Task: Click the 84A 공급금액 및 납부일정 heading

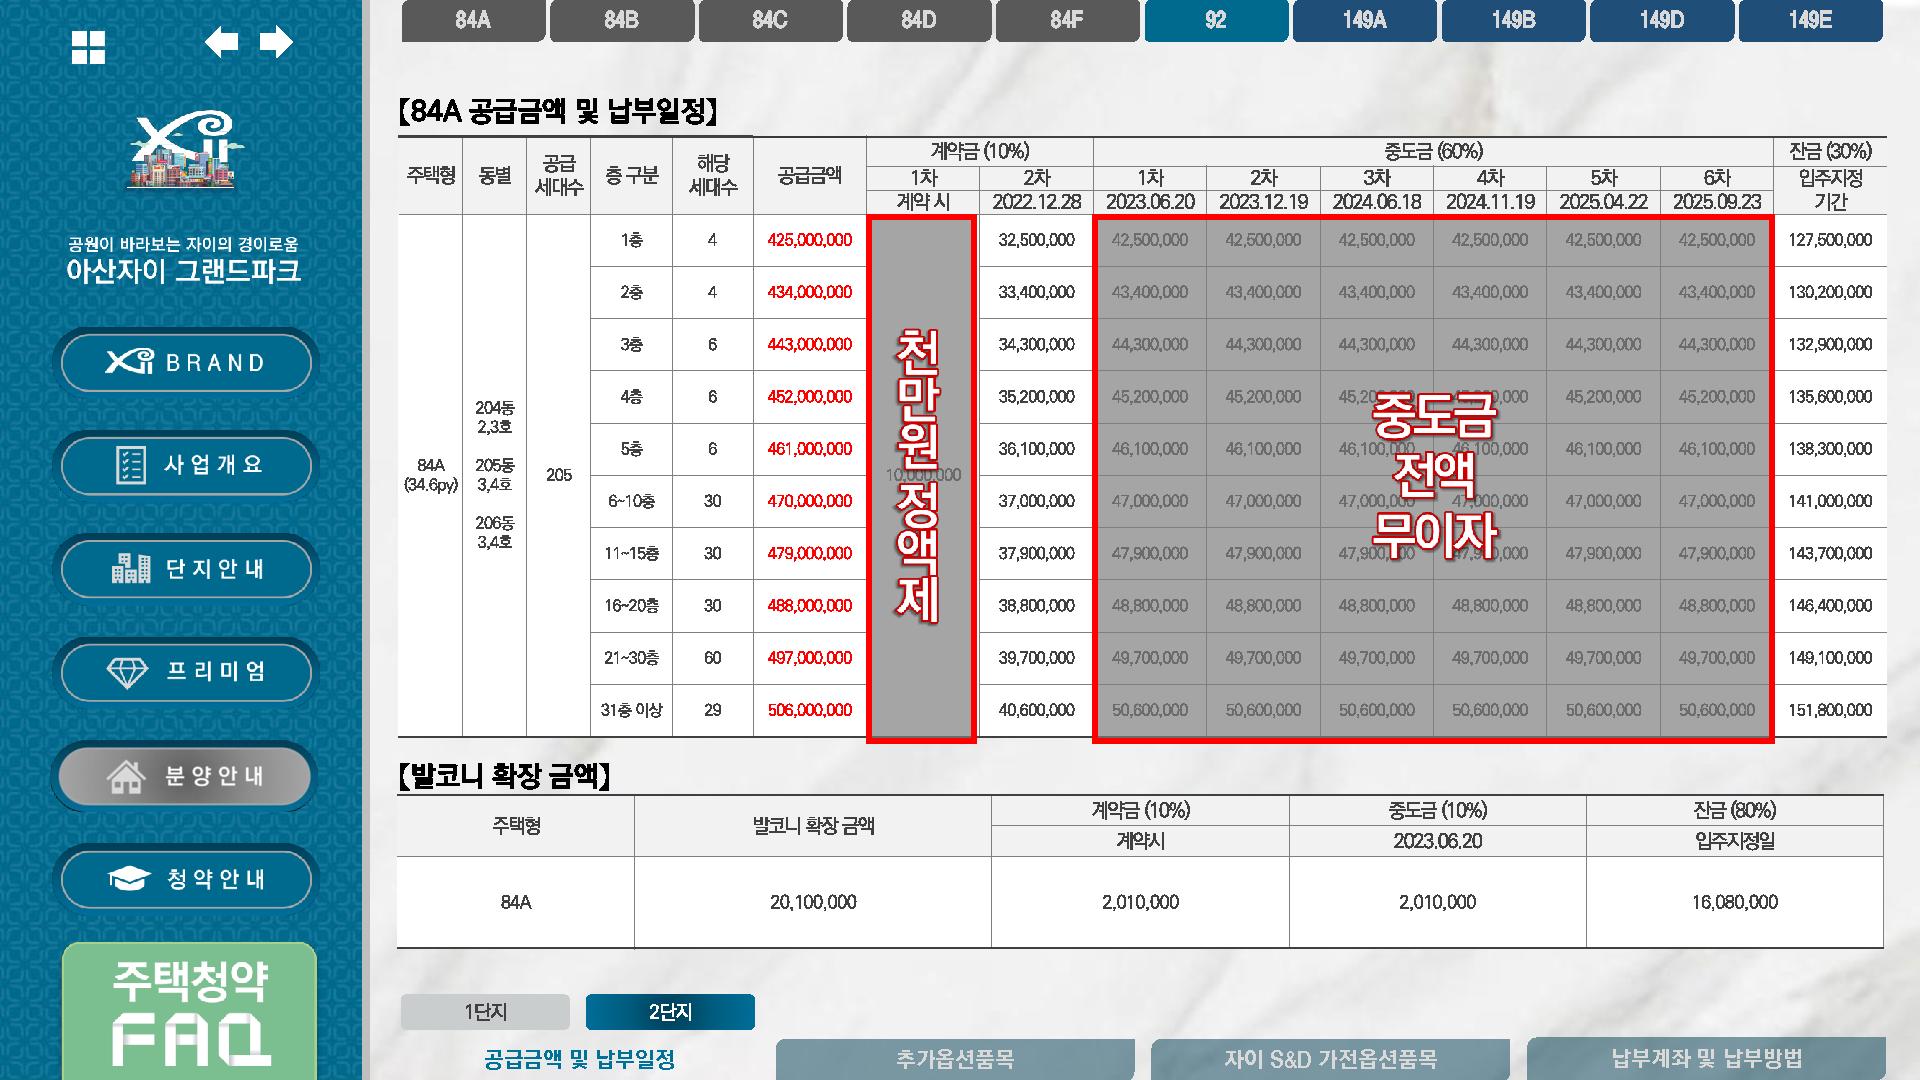Action: (558, 111)
